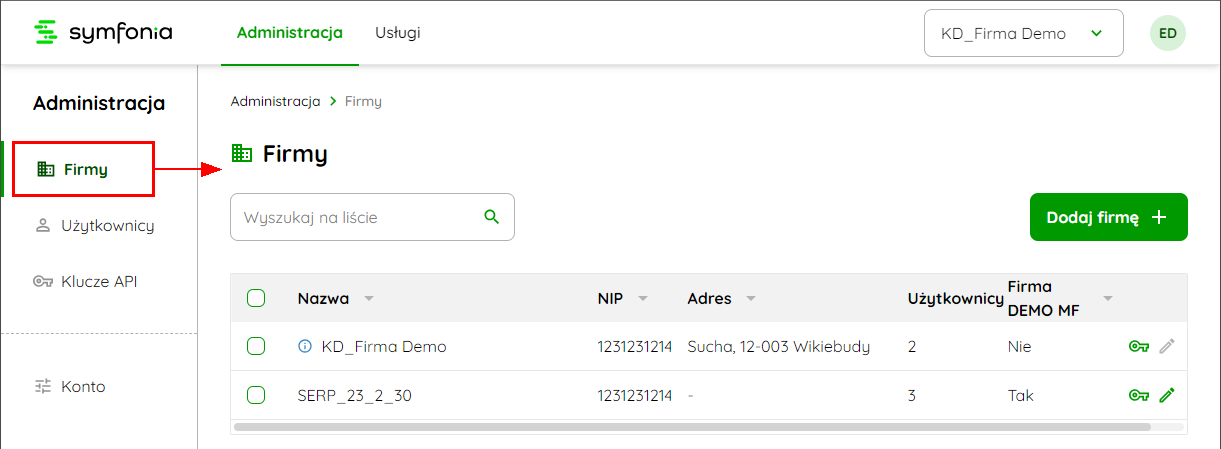Image resolution: width=1221 pixels, height=449 pixels.
Task: Click the edit pencil for SERP_23_2_30
Action: tap(1167, 396)
